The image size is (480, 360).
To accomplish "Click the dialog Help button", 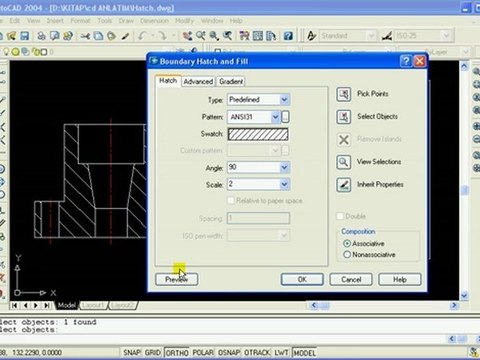I will pos(400,279).
